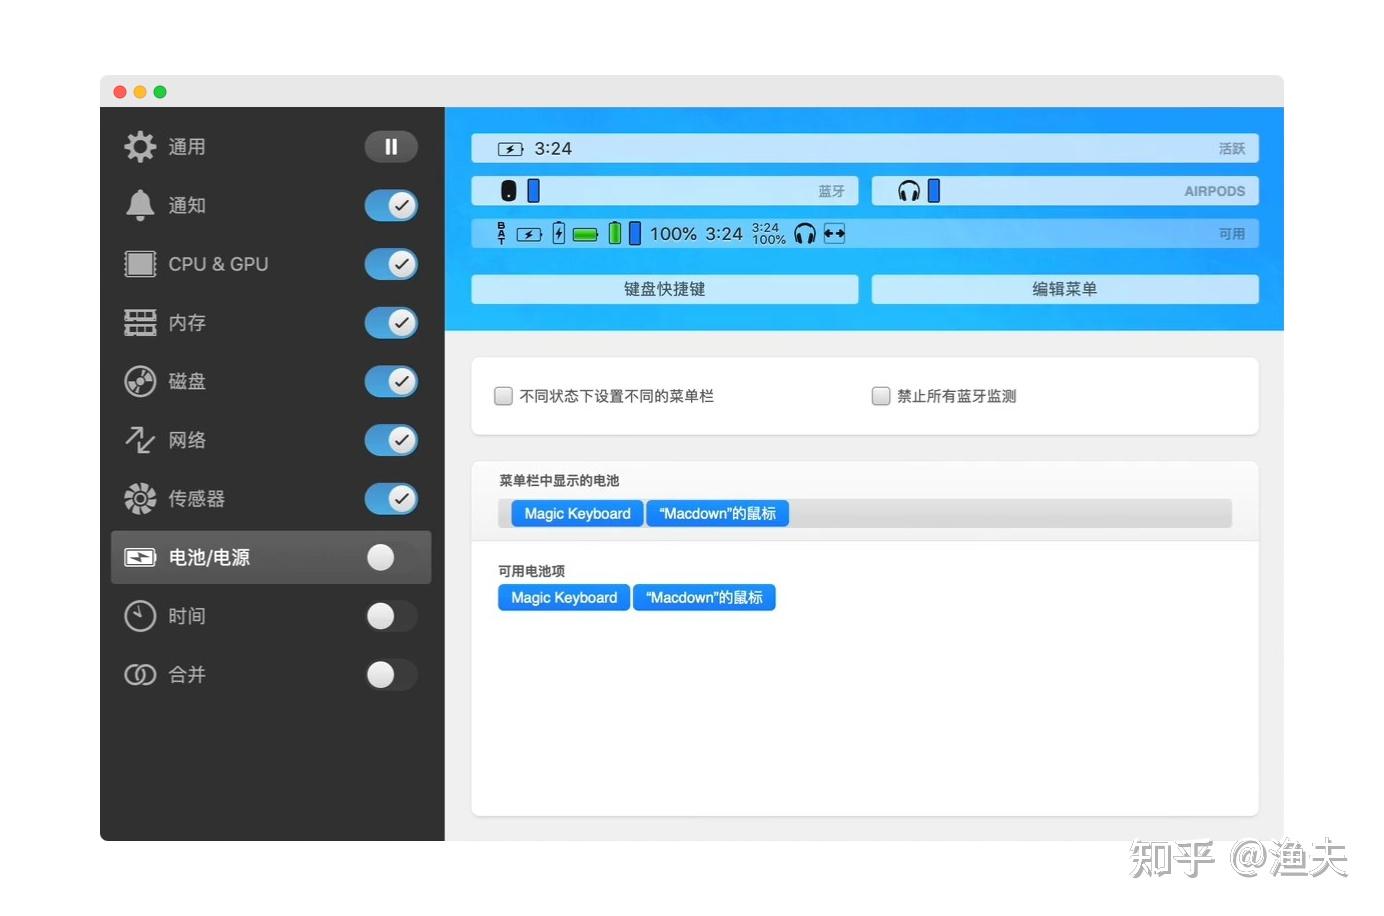Check 禁止所有蓝牙监测
Viewport: 1384px width, 916px height.
(881, 396)
